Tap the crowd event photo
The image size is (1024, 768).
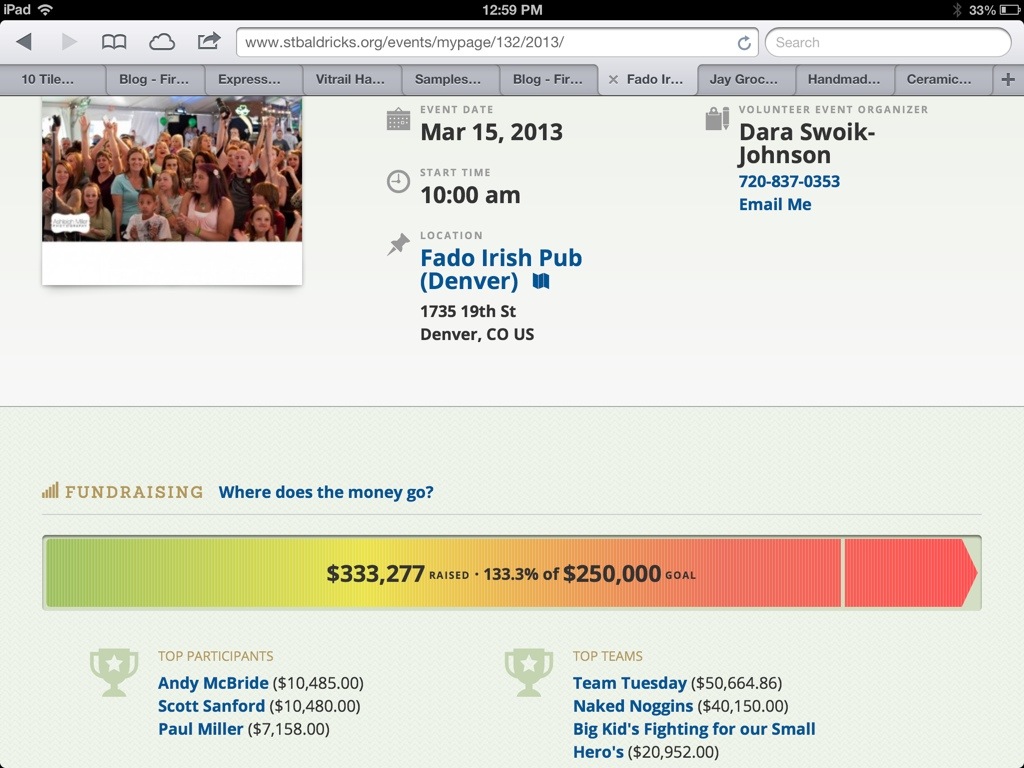[x=171, y=169]
